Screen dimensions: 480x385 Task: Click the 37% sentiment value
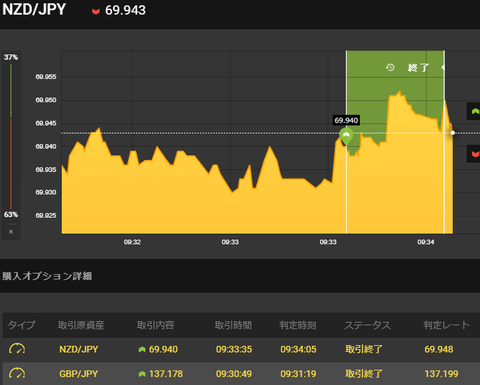[x=11, y=57]
